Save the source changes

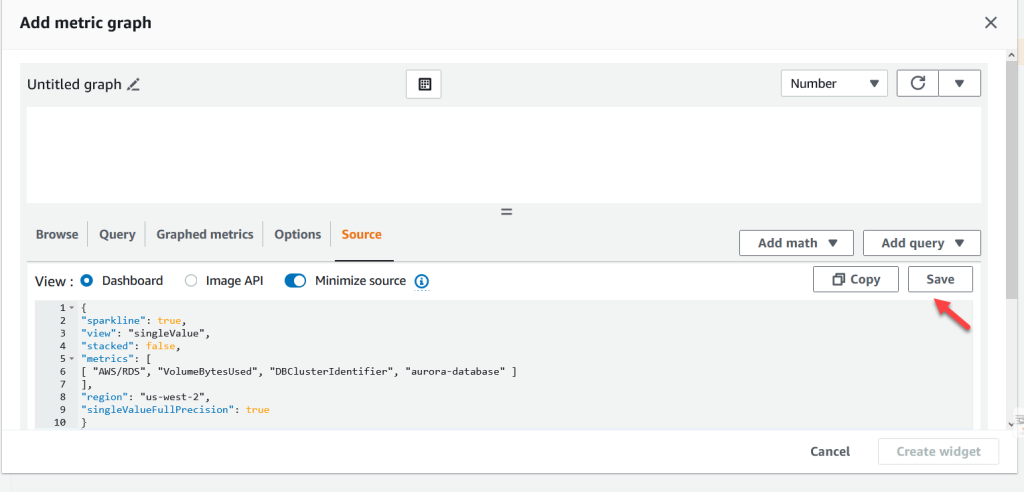[x=940, y=280]
